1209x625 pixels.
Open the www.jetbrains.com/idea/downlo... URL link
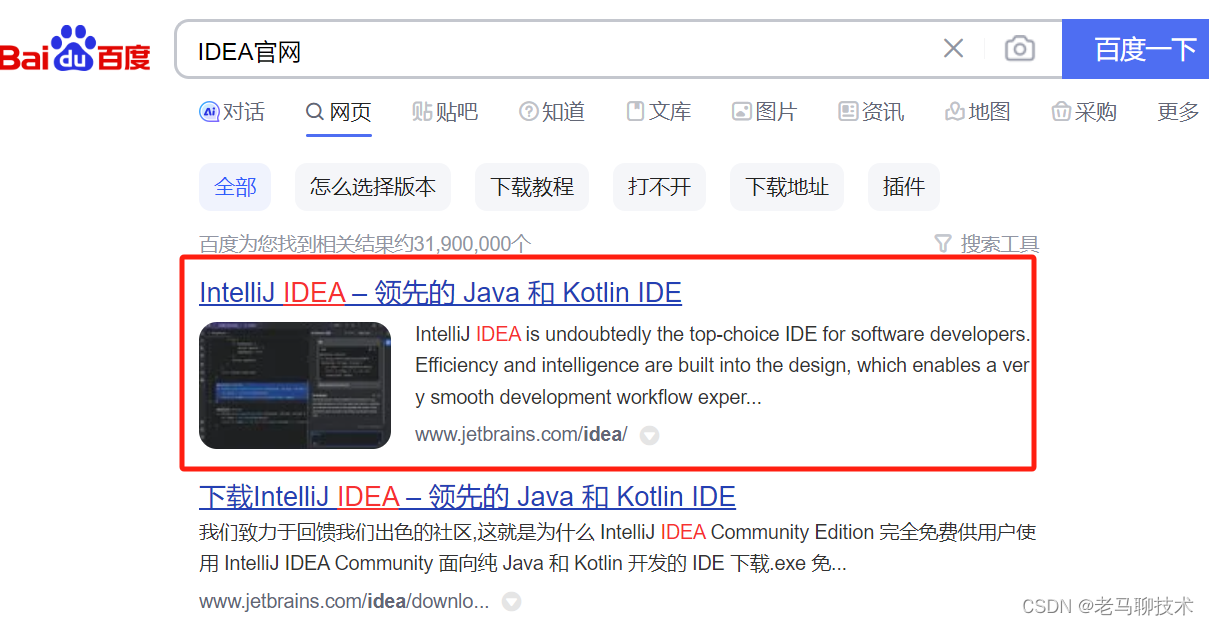[x=344, y=602]
